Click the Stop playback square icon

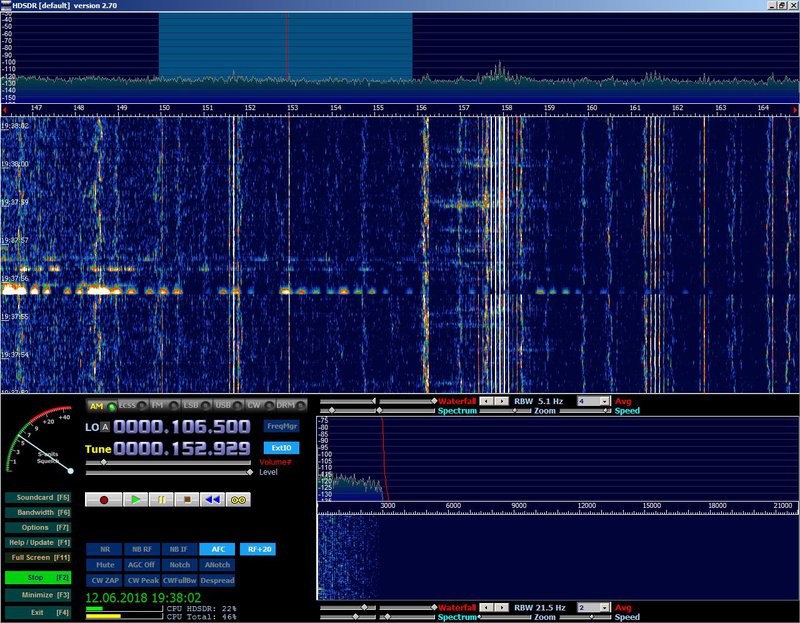(188, 498)
